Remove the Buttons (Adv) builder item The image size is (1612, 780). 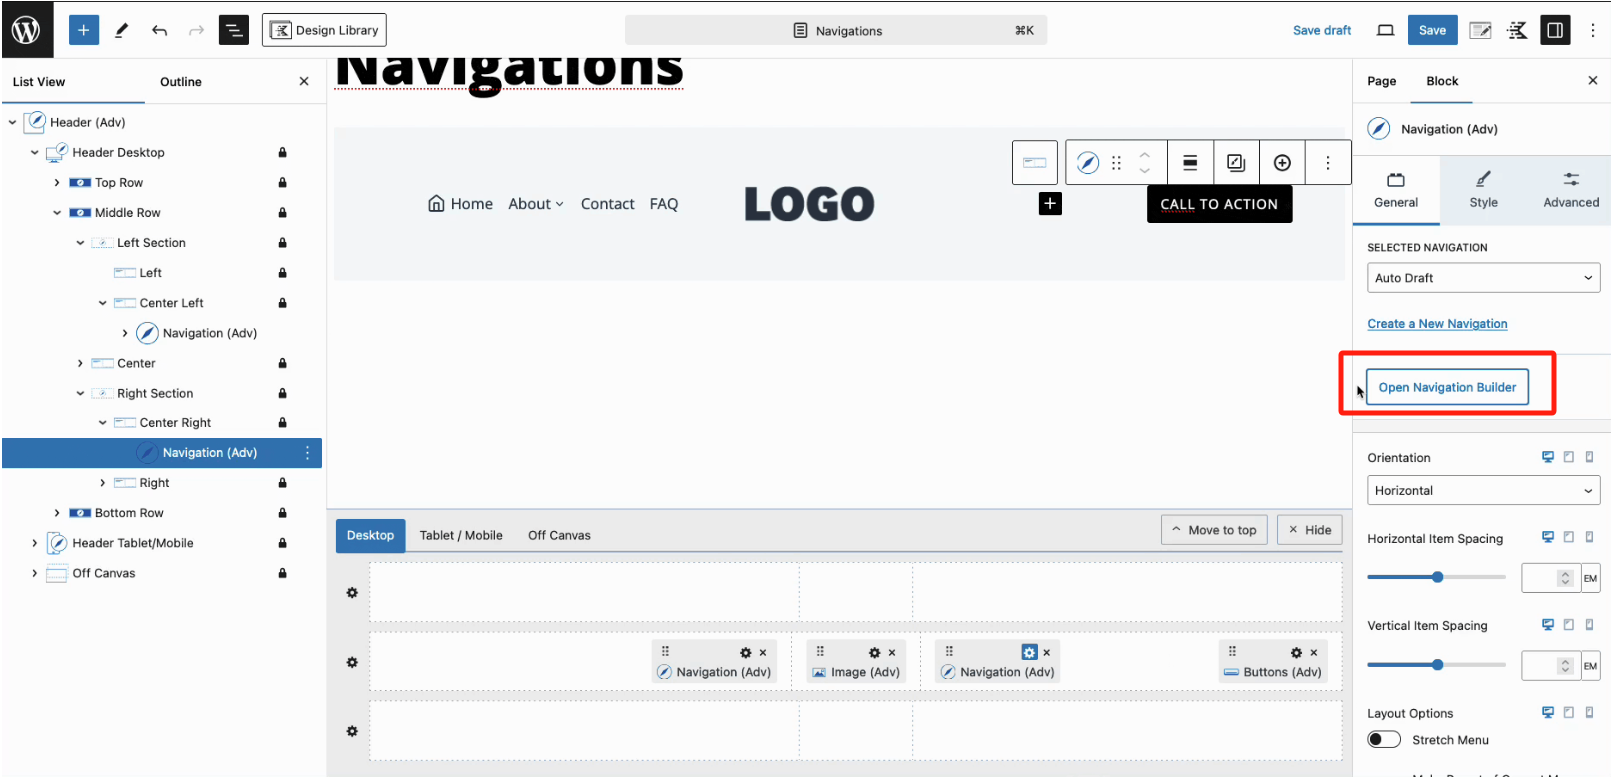1314,653
